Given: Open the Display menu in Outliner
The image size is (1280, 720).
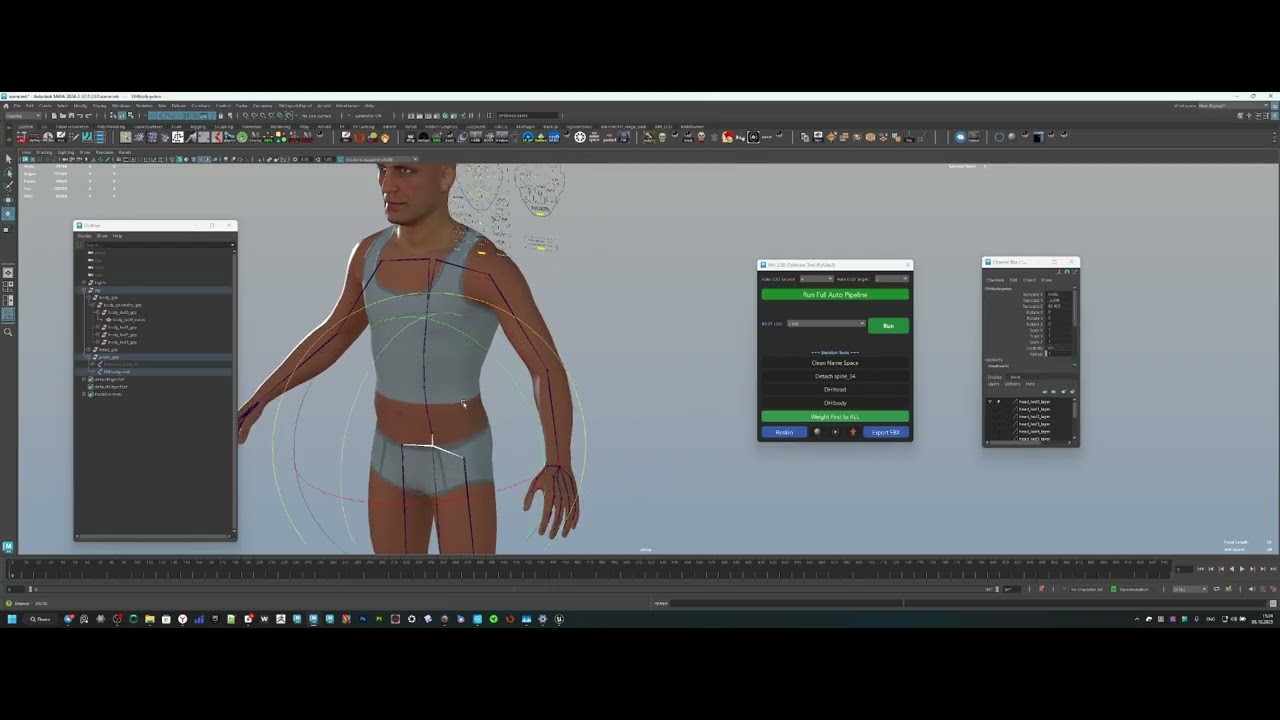Looking at the screenshot, I should coord(84,236).
